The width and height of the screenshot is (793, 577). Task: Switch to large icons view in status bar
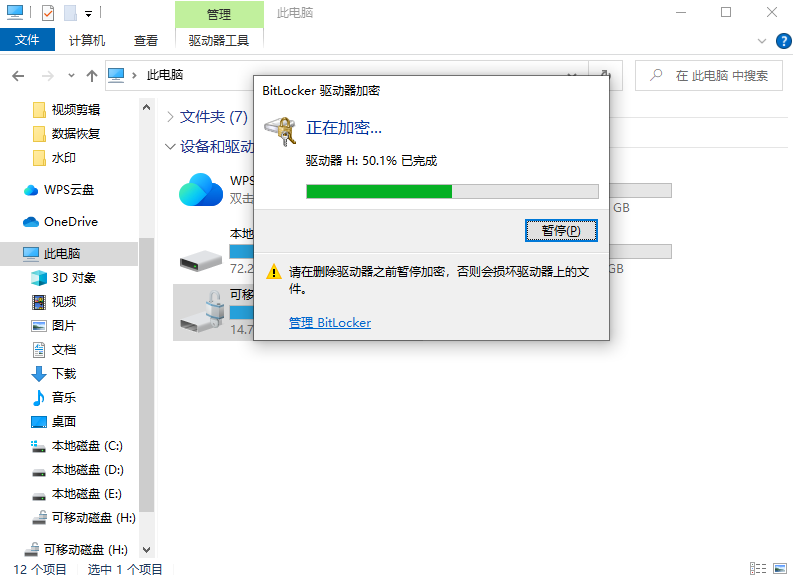(780, 568)
